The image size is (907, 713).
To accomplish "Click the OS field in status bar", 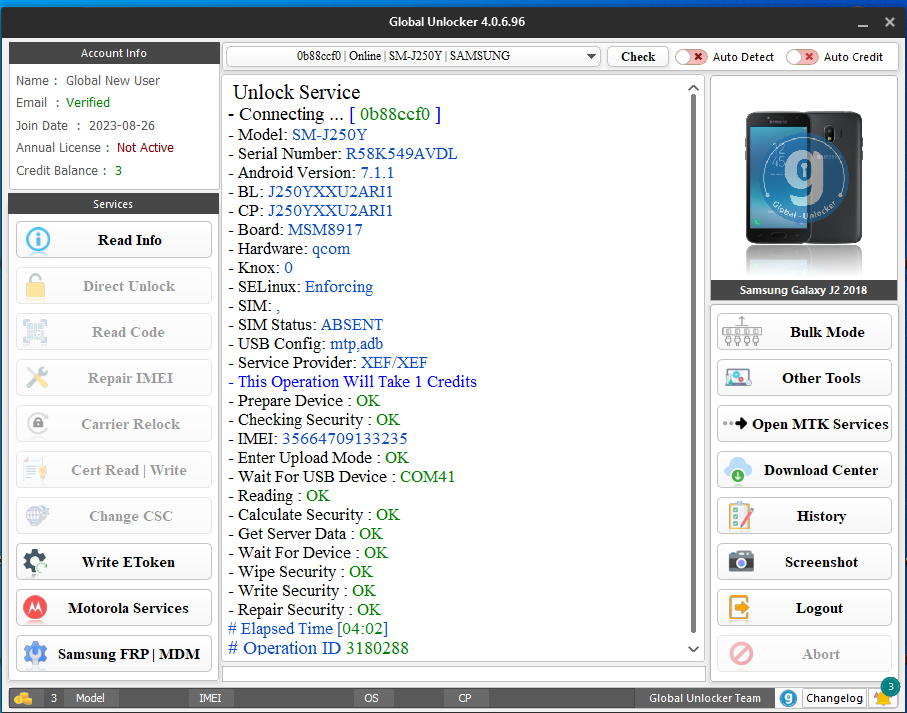I will (371, 698).
